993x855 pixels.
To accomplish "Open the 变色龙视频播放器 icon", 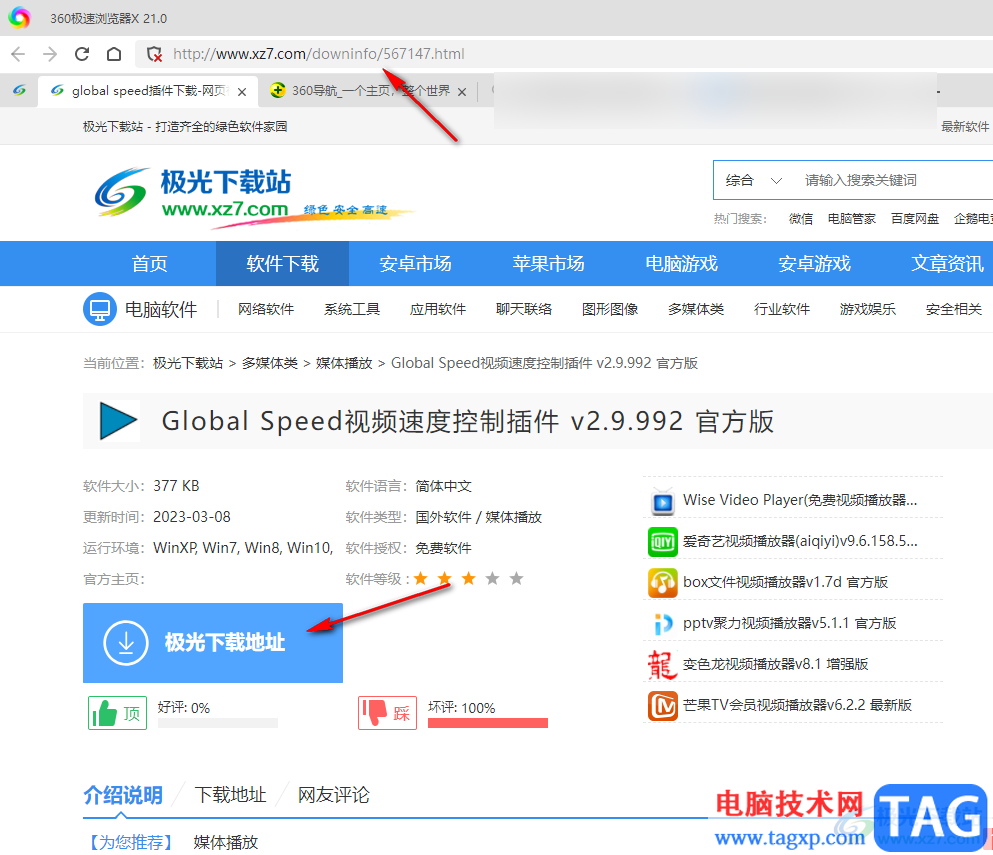I will (662, 665).
